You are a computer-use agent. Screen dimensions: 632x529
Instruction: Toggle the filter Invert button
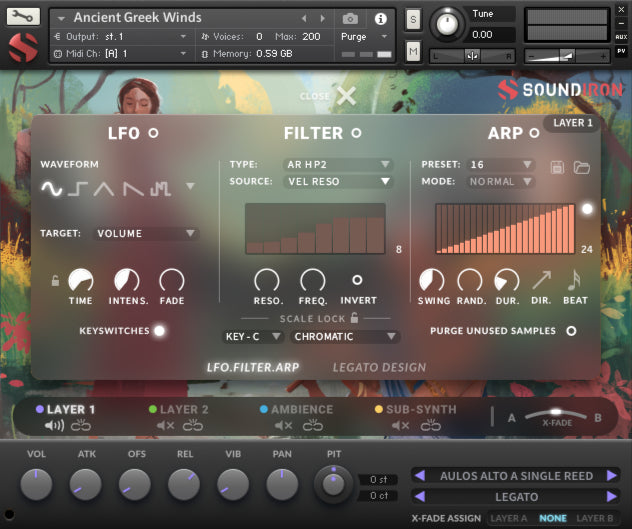357,280
